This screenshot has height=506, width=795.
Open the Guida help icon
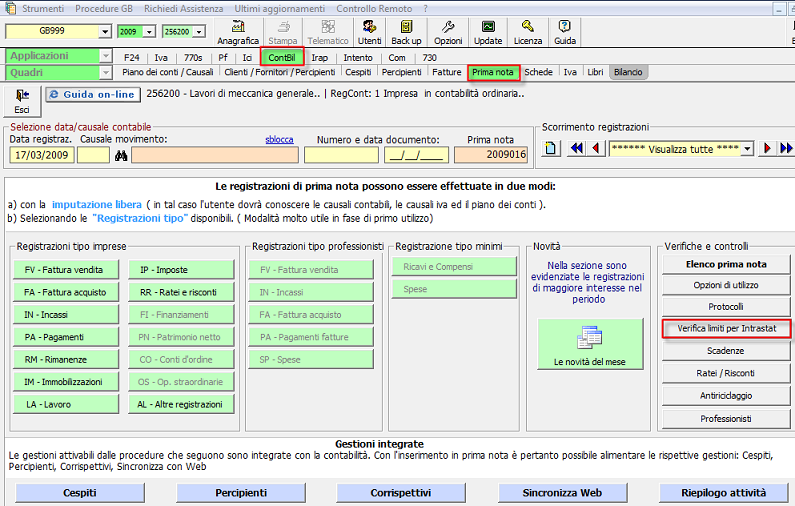click(x=565, y=31)
